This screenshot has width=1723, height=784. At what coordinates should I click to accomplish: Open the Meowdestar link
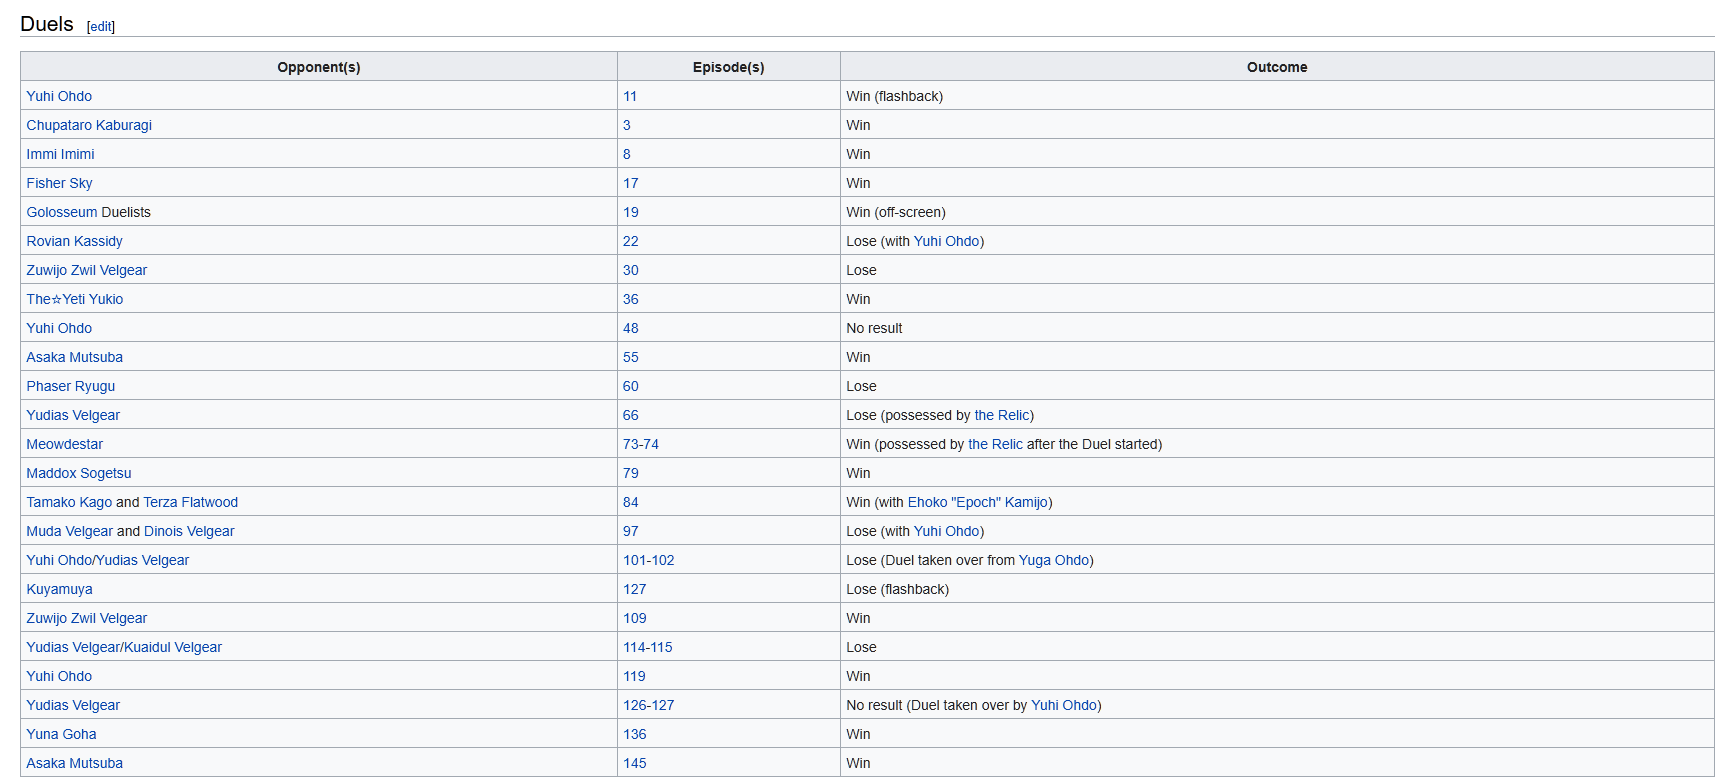pos(65,444)
